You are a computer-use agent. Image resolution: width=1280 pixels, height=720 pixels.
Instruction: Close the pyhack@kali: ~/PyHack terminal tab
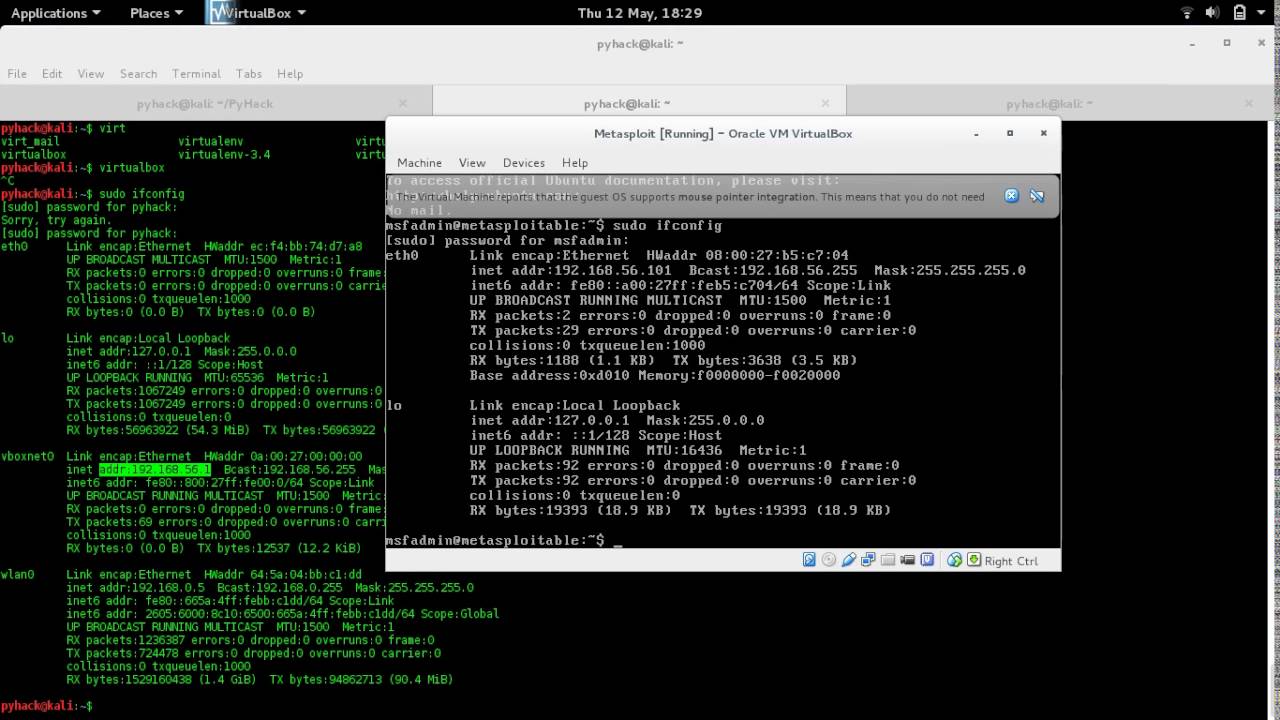[x=403, y=103]
